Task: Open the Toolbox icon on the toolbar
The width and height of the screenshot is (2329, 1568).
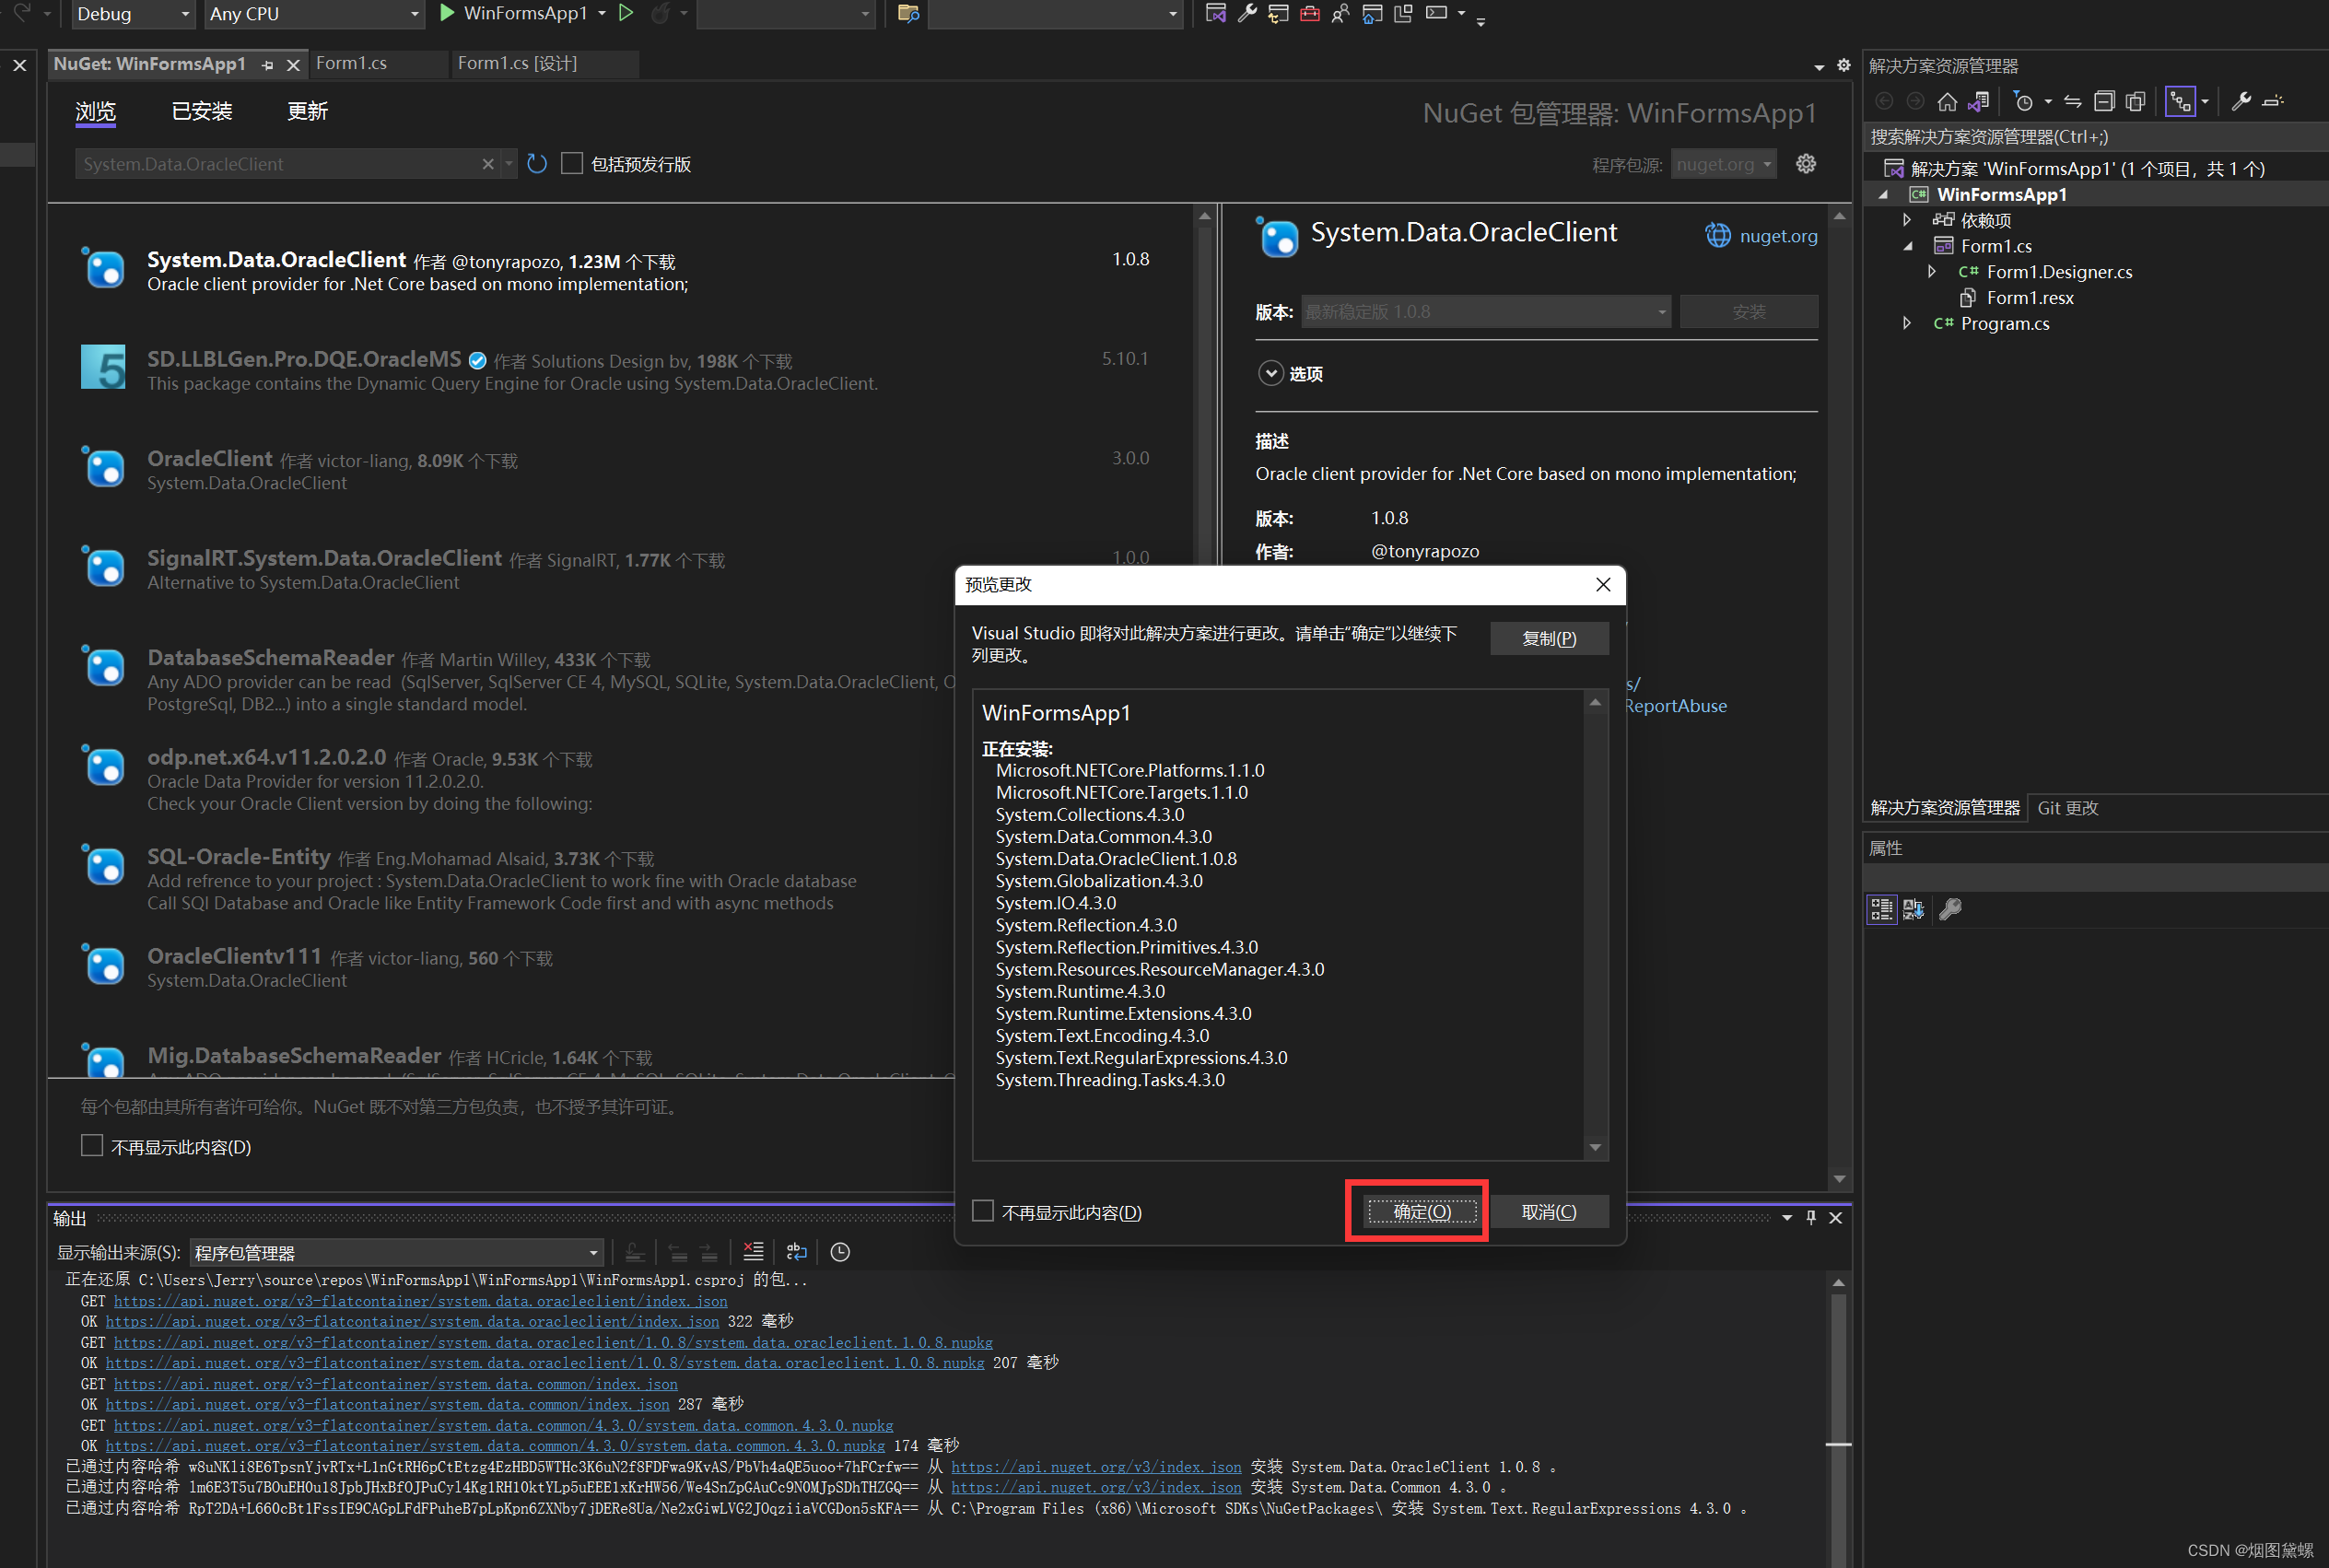Action: [1310, 13]
